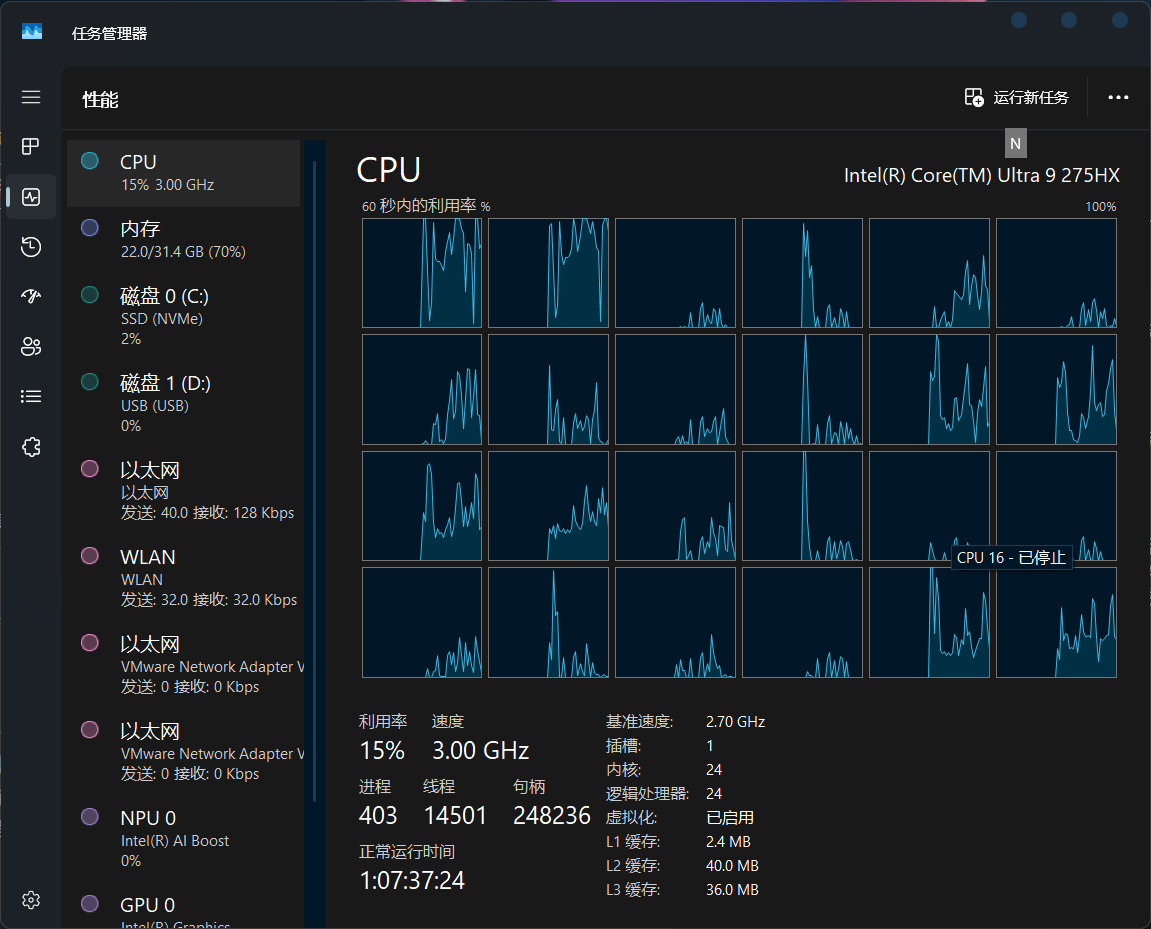Click the disk 0 circle indicator
Image resolution: width=1151 pixels, height=929 pixels.
pyautogui.click(x=90, y=295)
